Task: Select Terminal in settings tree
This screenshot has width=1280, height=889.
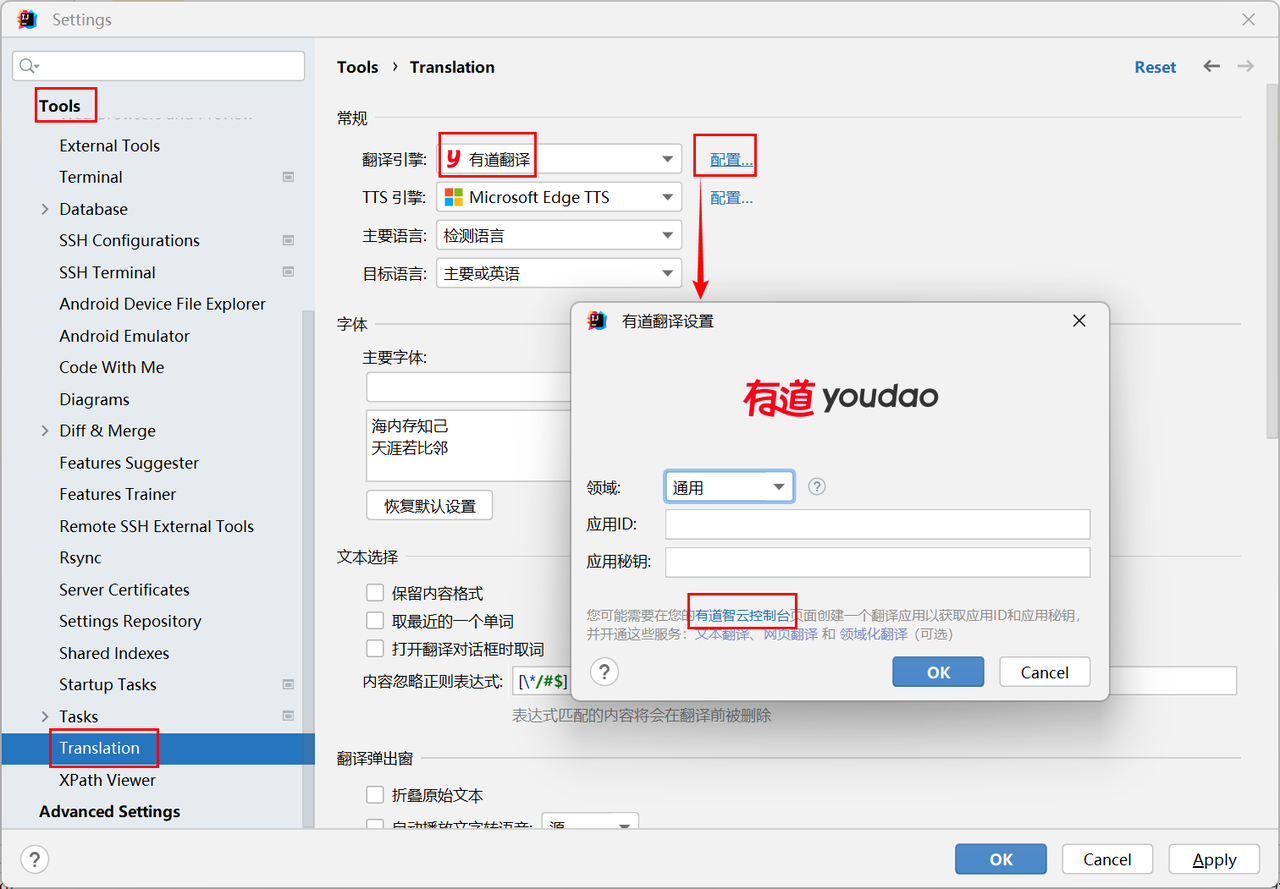Action: 91,177
